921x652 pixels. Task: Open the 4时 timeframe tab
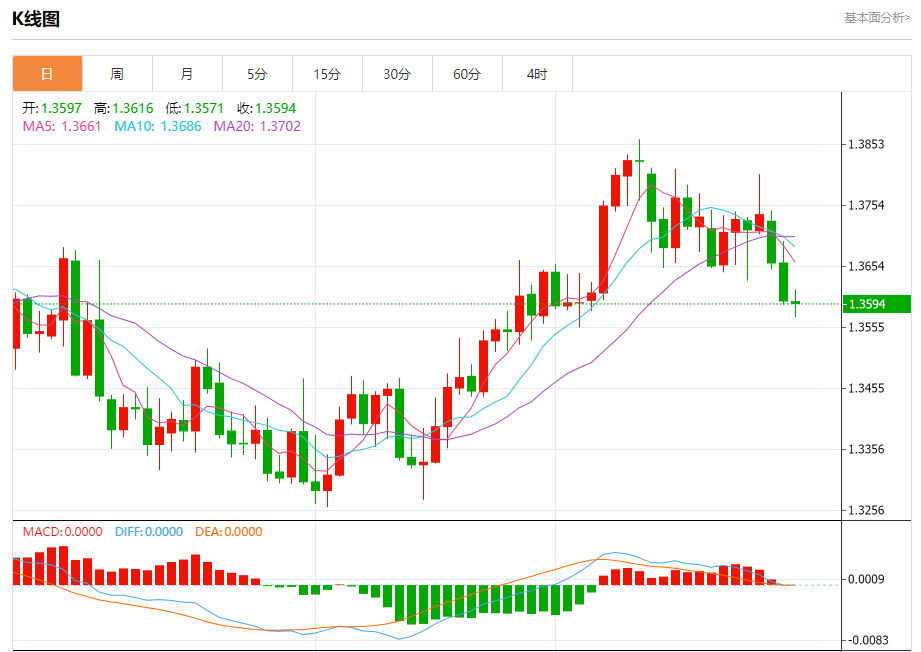[536, 74]
